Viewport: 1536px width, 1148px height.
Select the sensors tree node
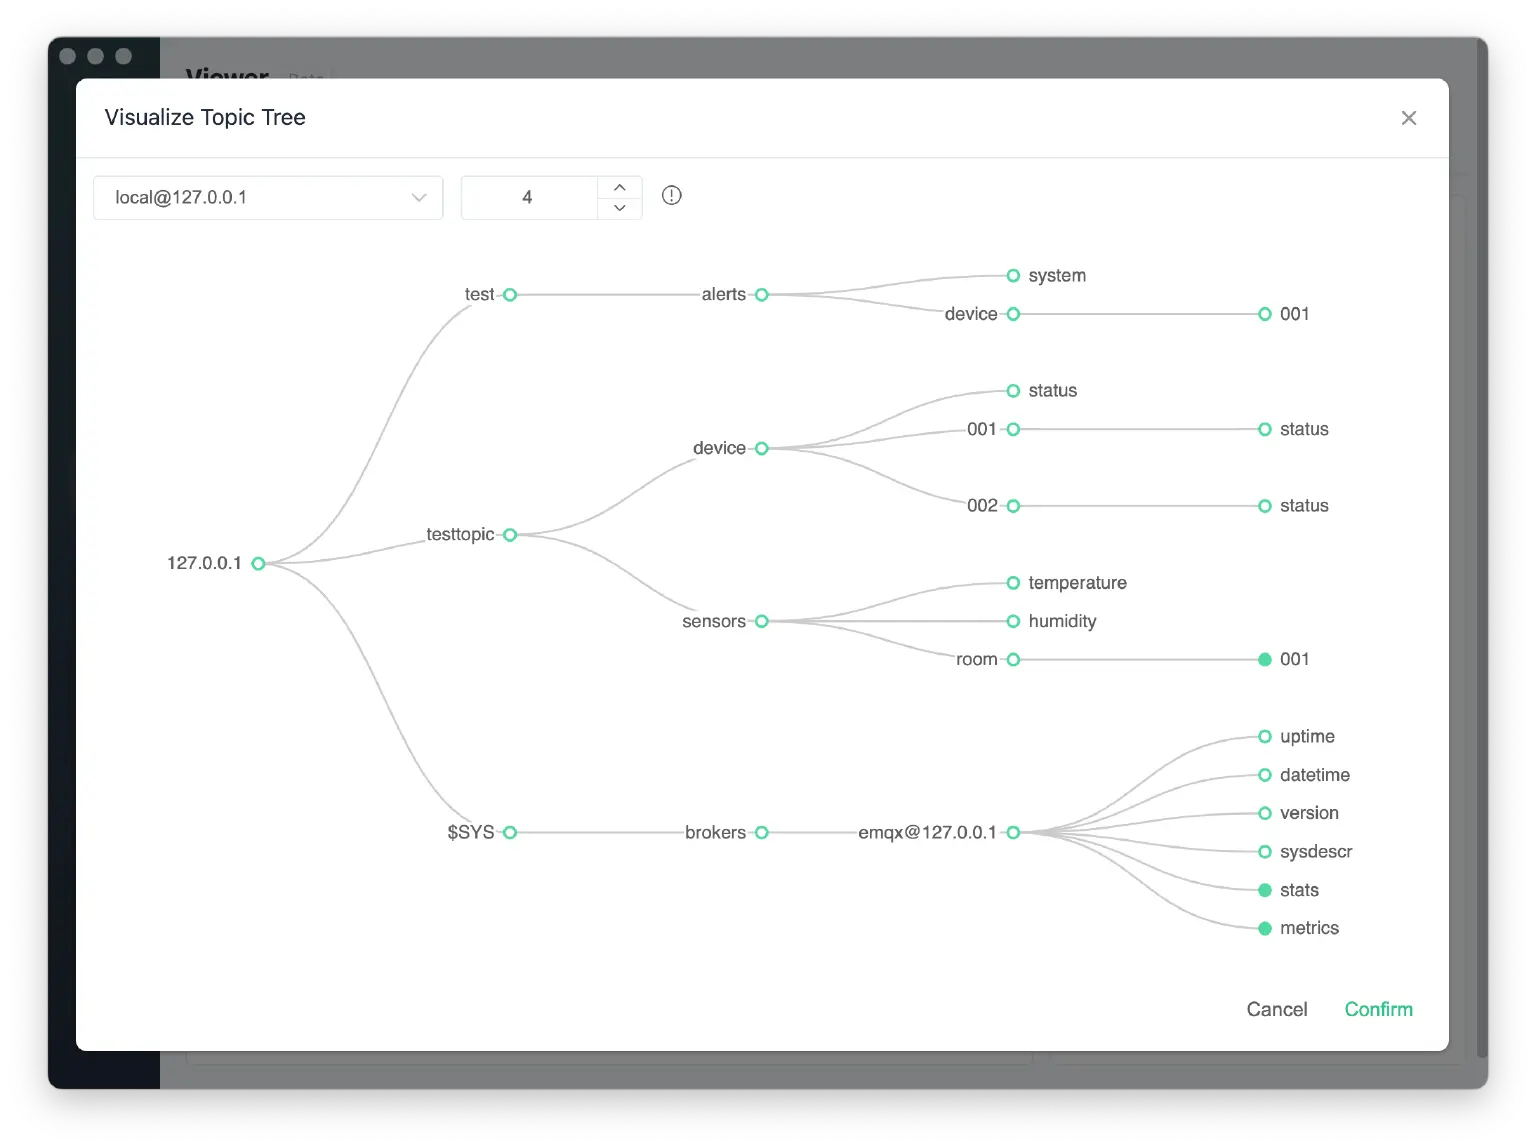click(x=761, y=621)
